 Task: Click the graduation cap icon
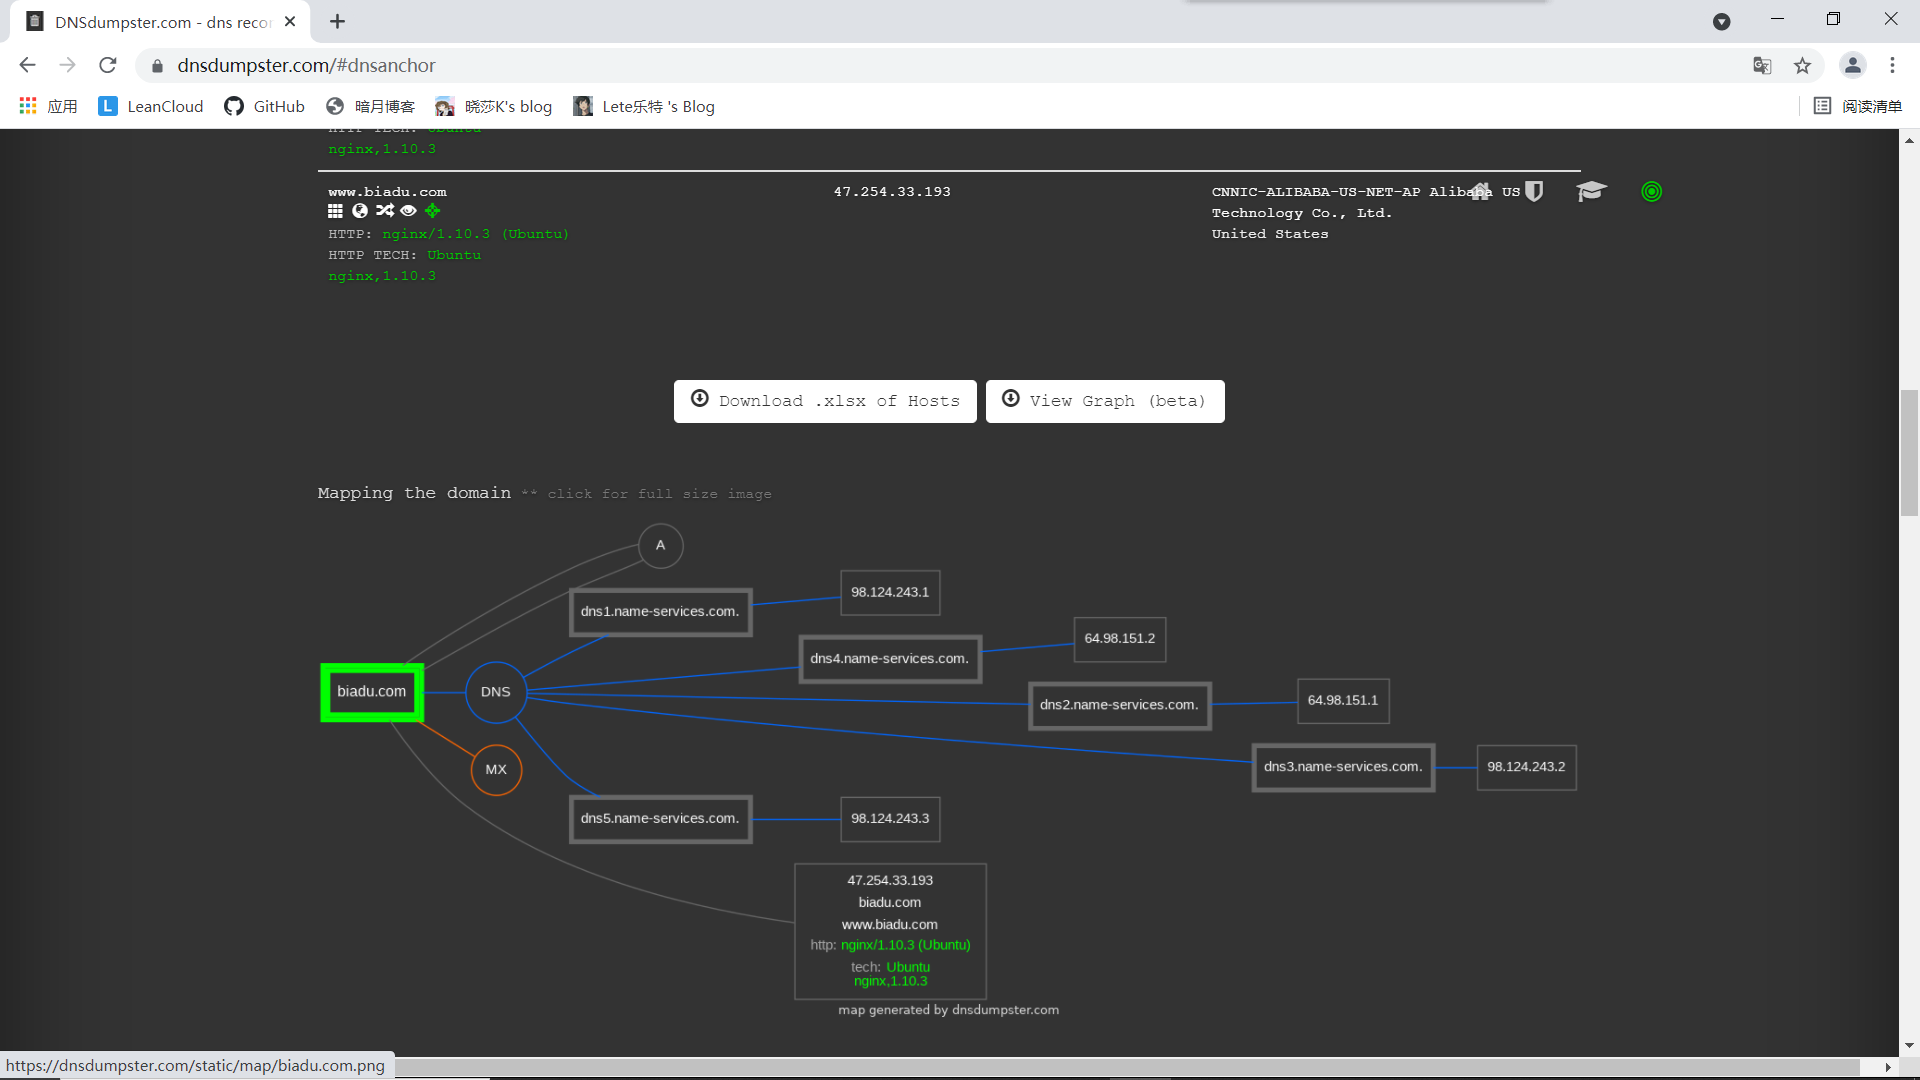[1591, 191]
